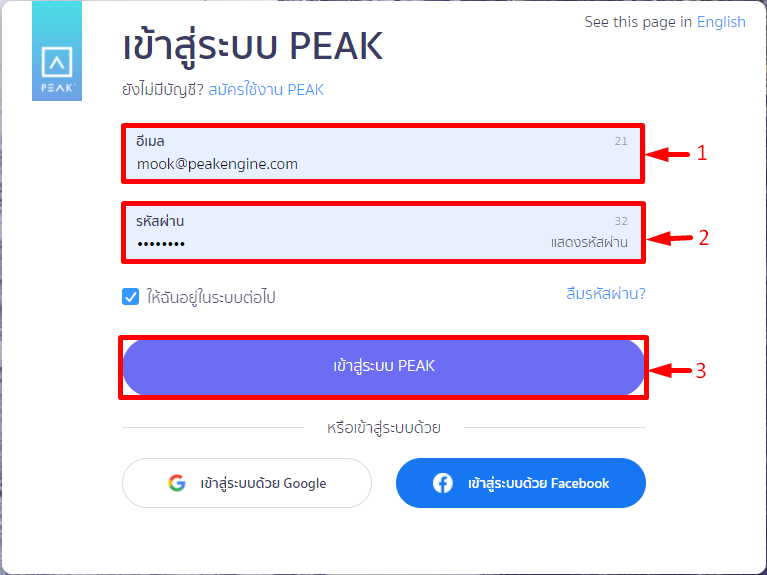767x575 pixels.
Task: Click the red arrow numbered 3
Action: [670, 370]
